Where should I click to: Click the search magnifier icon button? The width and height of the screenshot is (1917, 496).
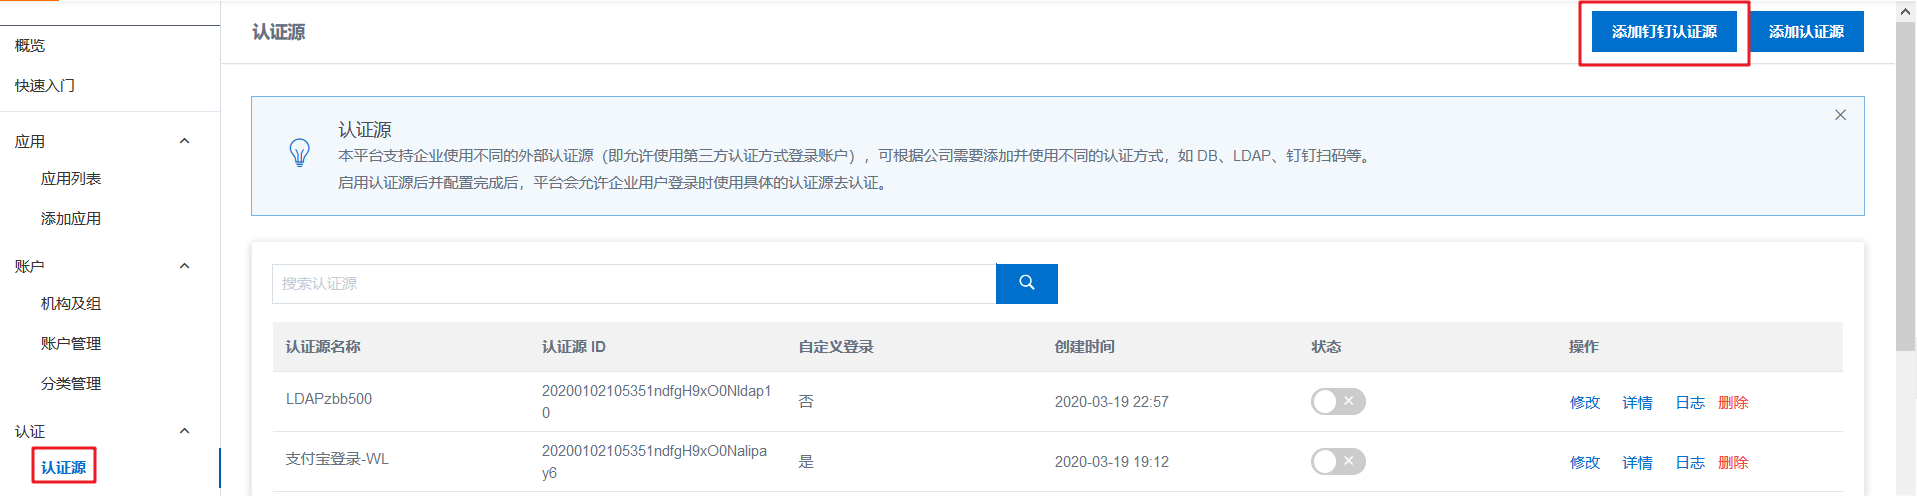1026,283
